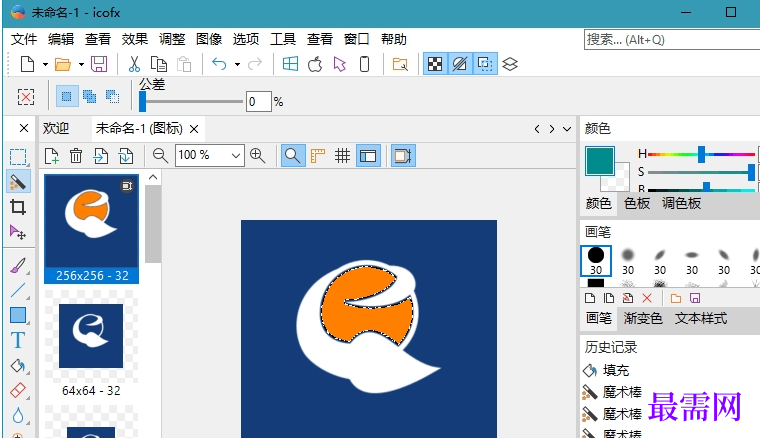Select the blur drop tool
Image resolution: width=760 pixels, height=438 pixels.
(18, 415)
